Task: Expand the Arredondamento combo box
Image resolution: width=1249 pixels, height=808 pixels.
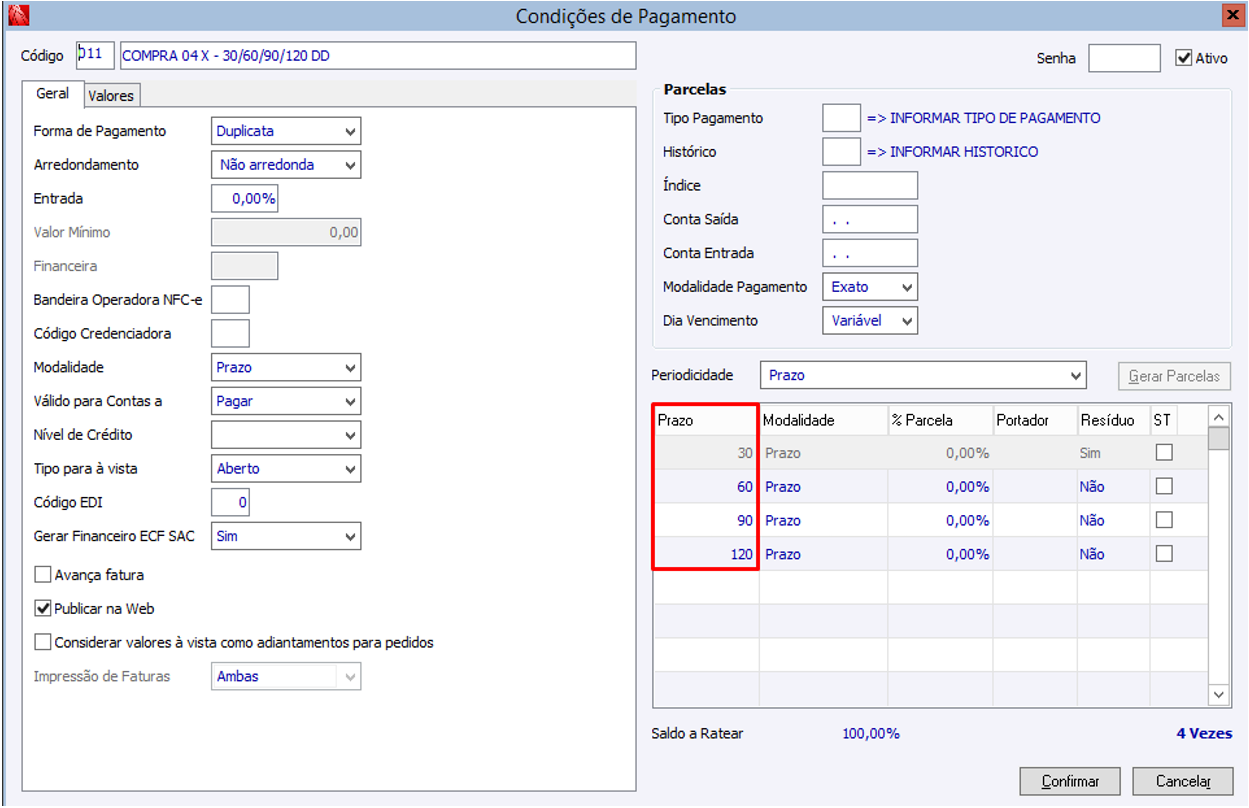Action: (286, 165)
